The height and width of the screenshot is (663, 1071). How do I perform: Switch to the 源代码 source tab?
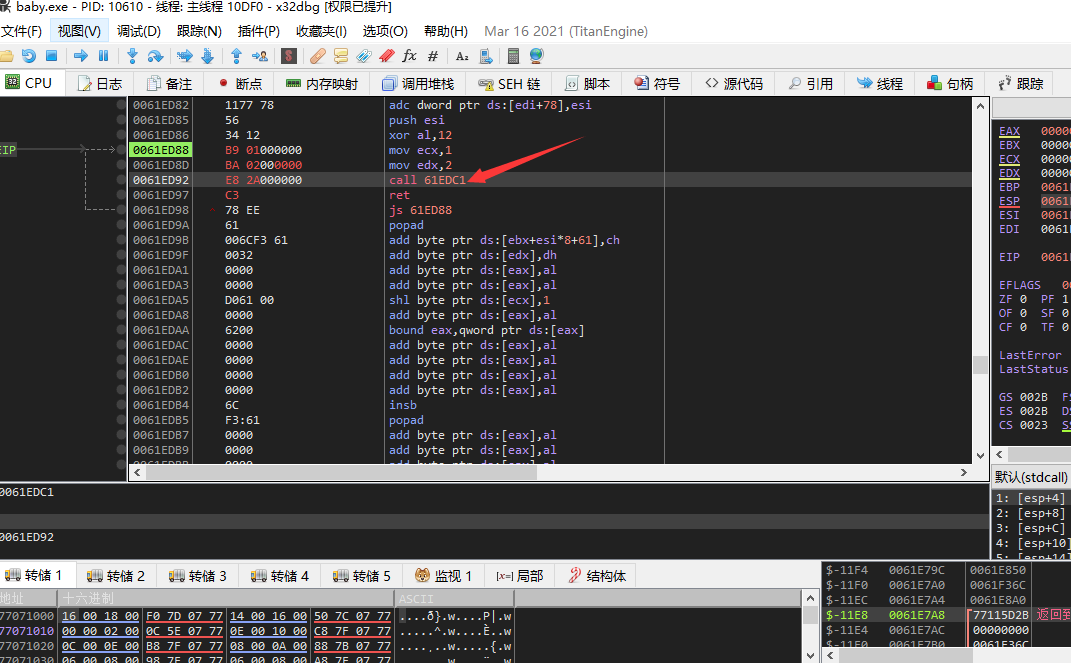coord(734,83)
